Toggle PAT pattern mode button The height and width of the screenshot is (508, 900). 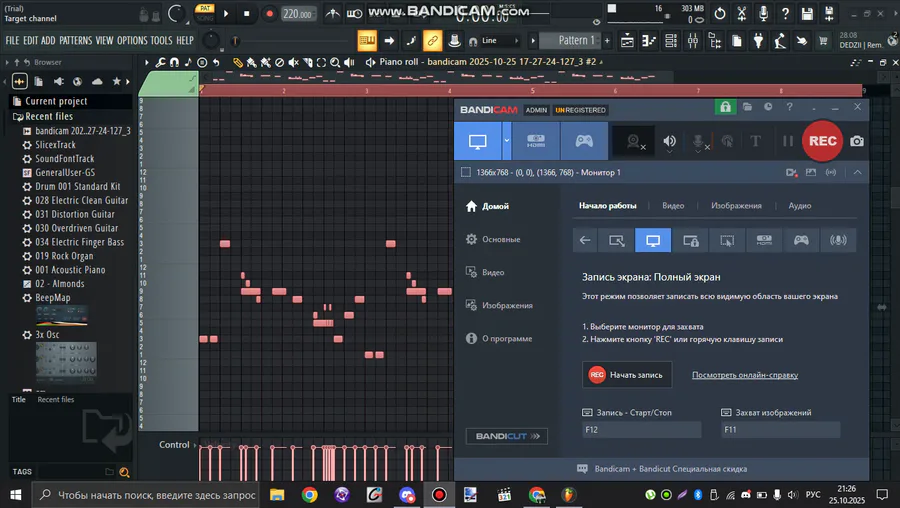point(205,8)
